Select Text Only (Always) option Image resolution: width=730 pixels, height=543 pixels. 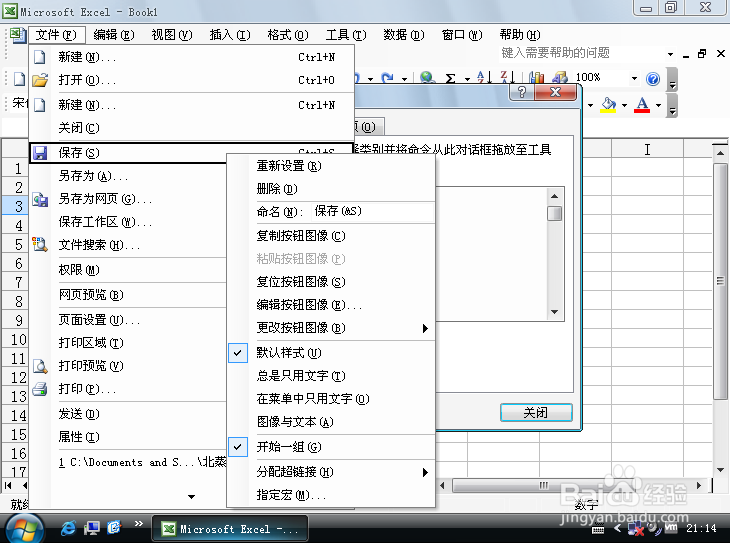click(x=332, y=376)
